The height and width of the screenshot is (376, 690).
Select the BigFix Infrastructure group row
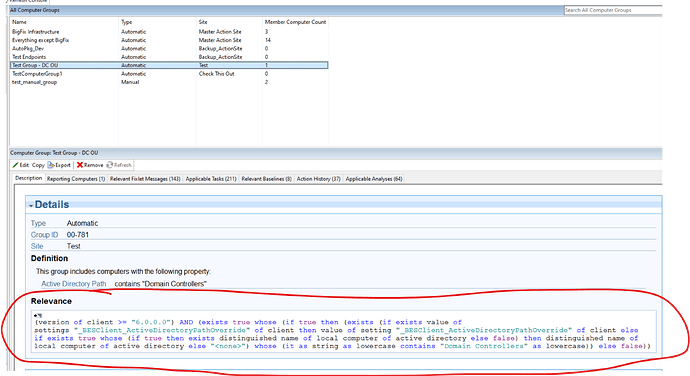click(169, 32)
